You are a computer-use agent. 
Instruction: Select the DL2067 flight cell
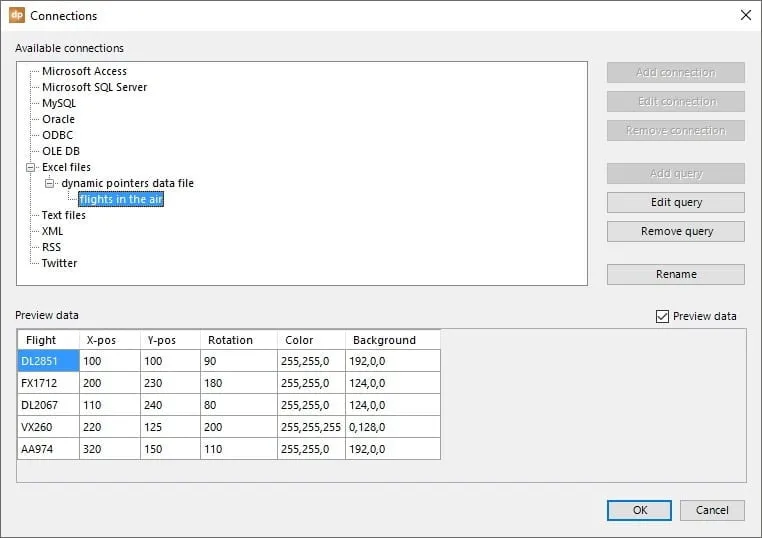pyautogui.click(x=48, y=405)
